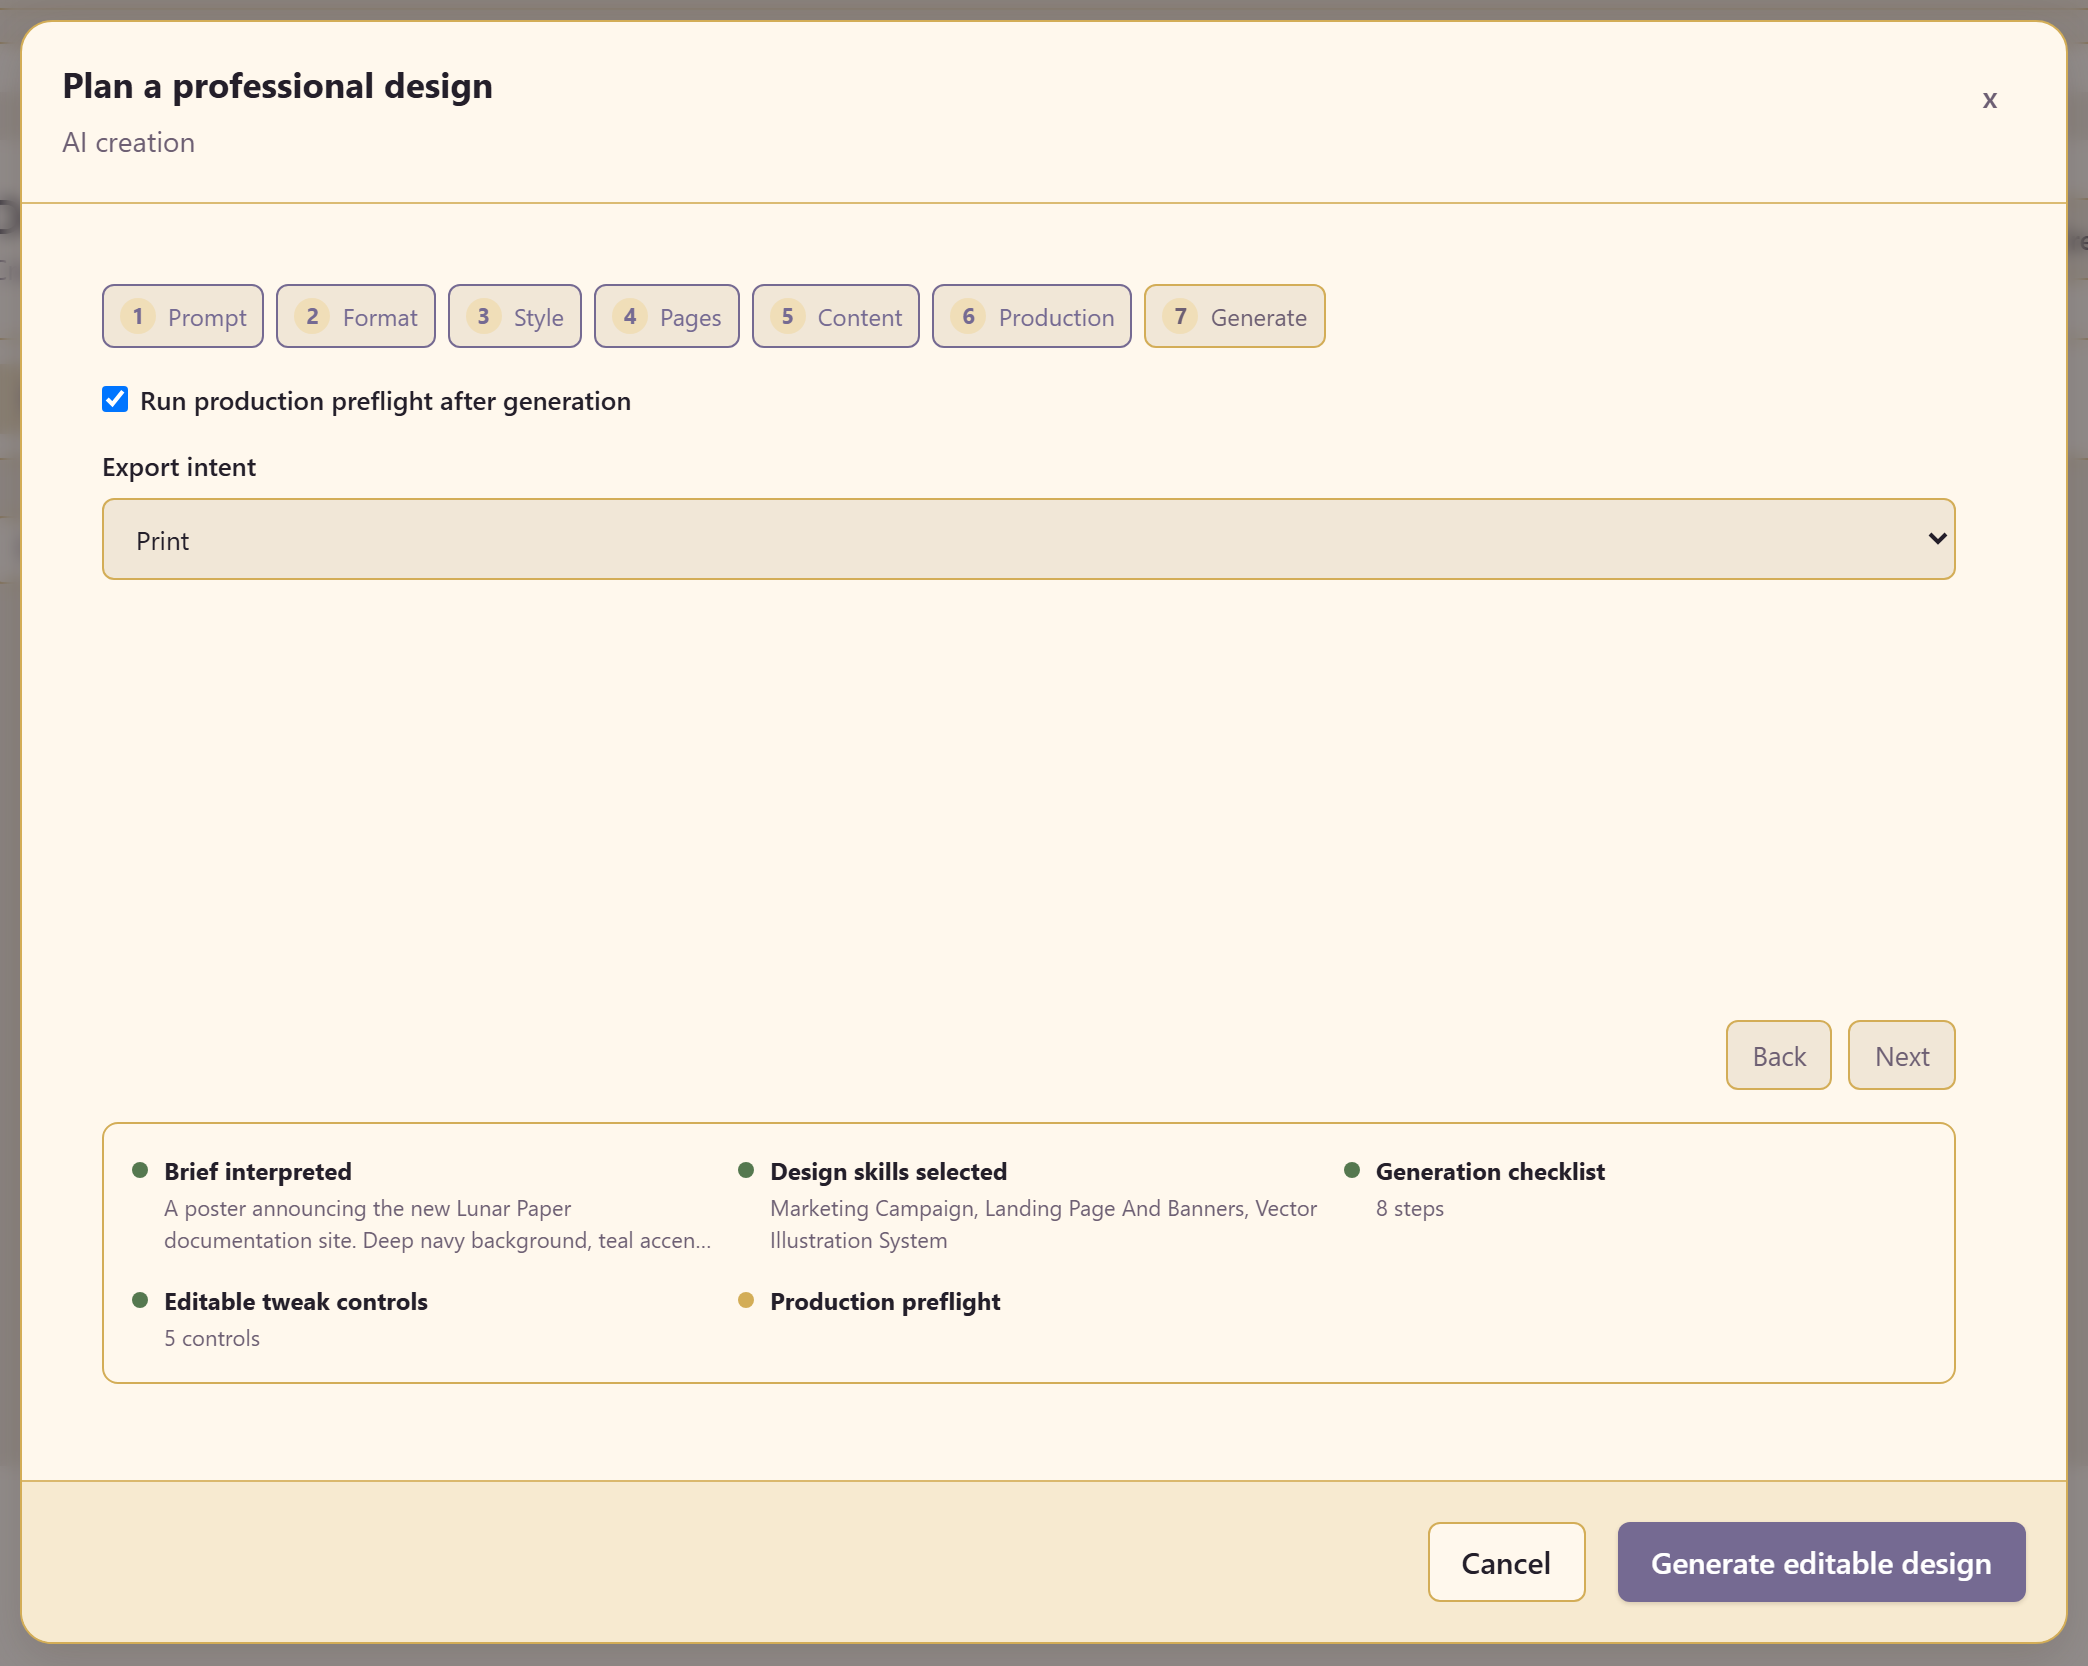The height and width of the screenshot is (1666, 2088).
Task: Go to the Prompt step tab
Action: tap(183, 316)
